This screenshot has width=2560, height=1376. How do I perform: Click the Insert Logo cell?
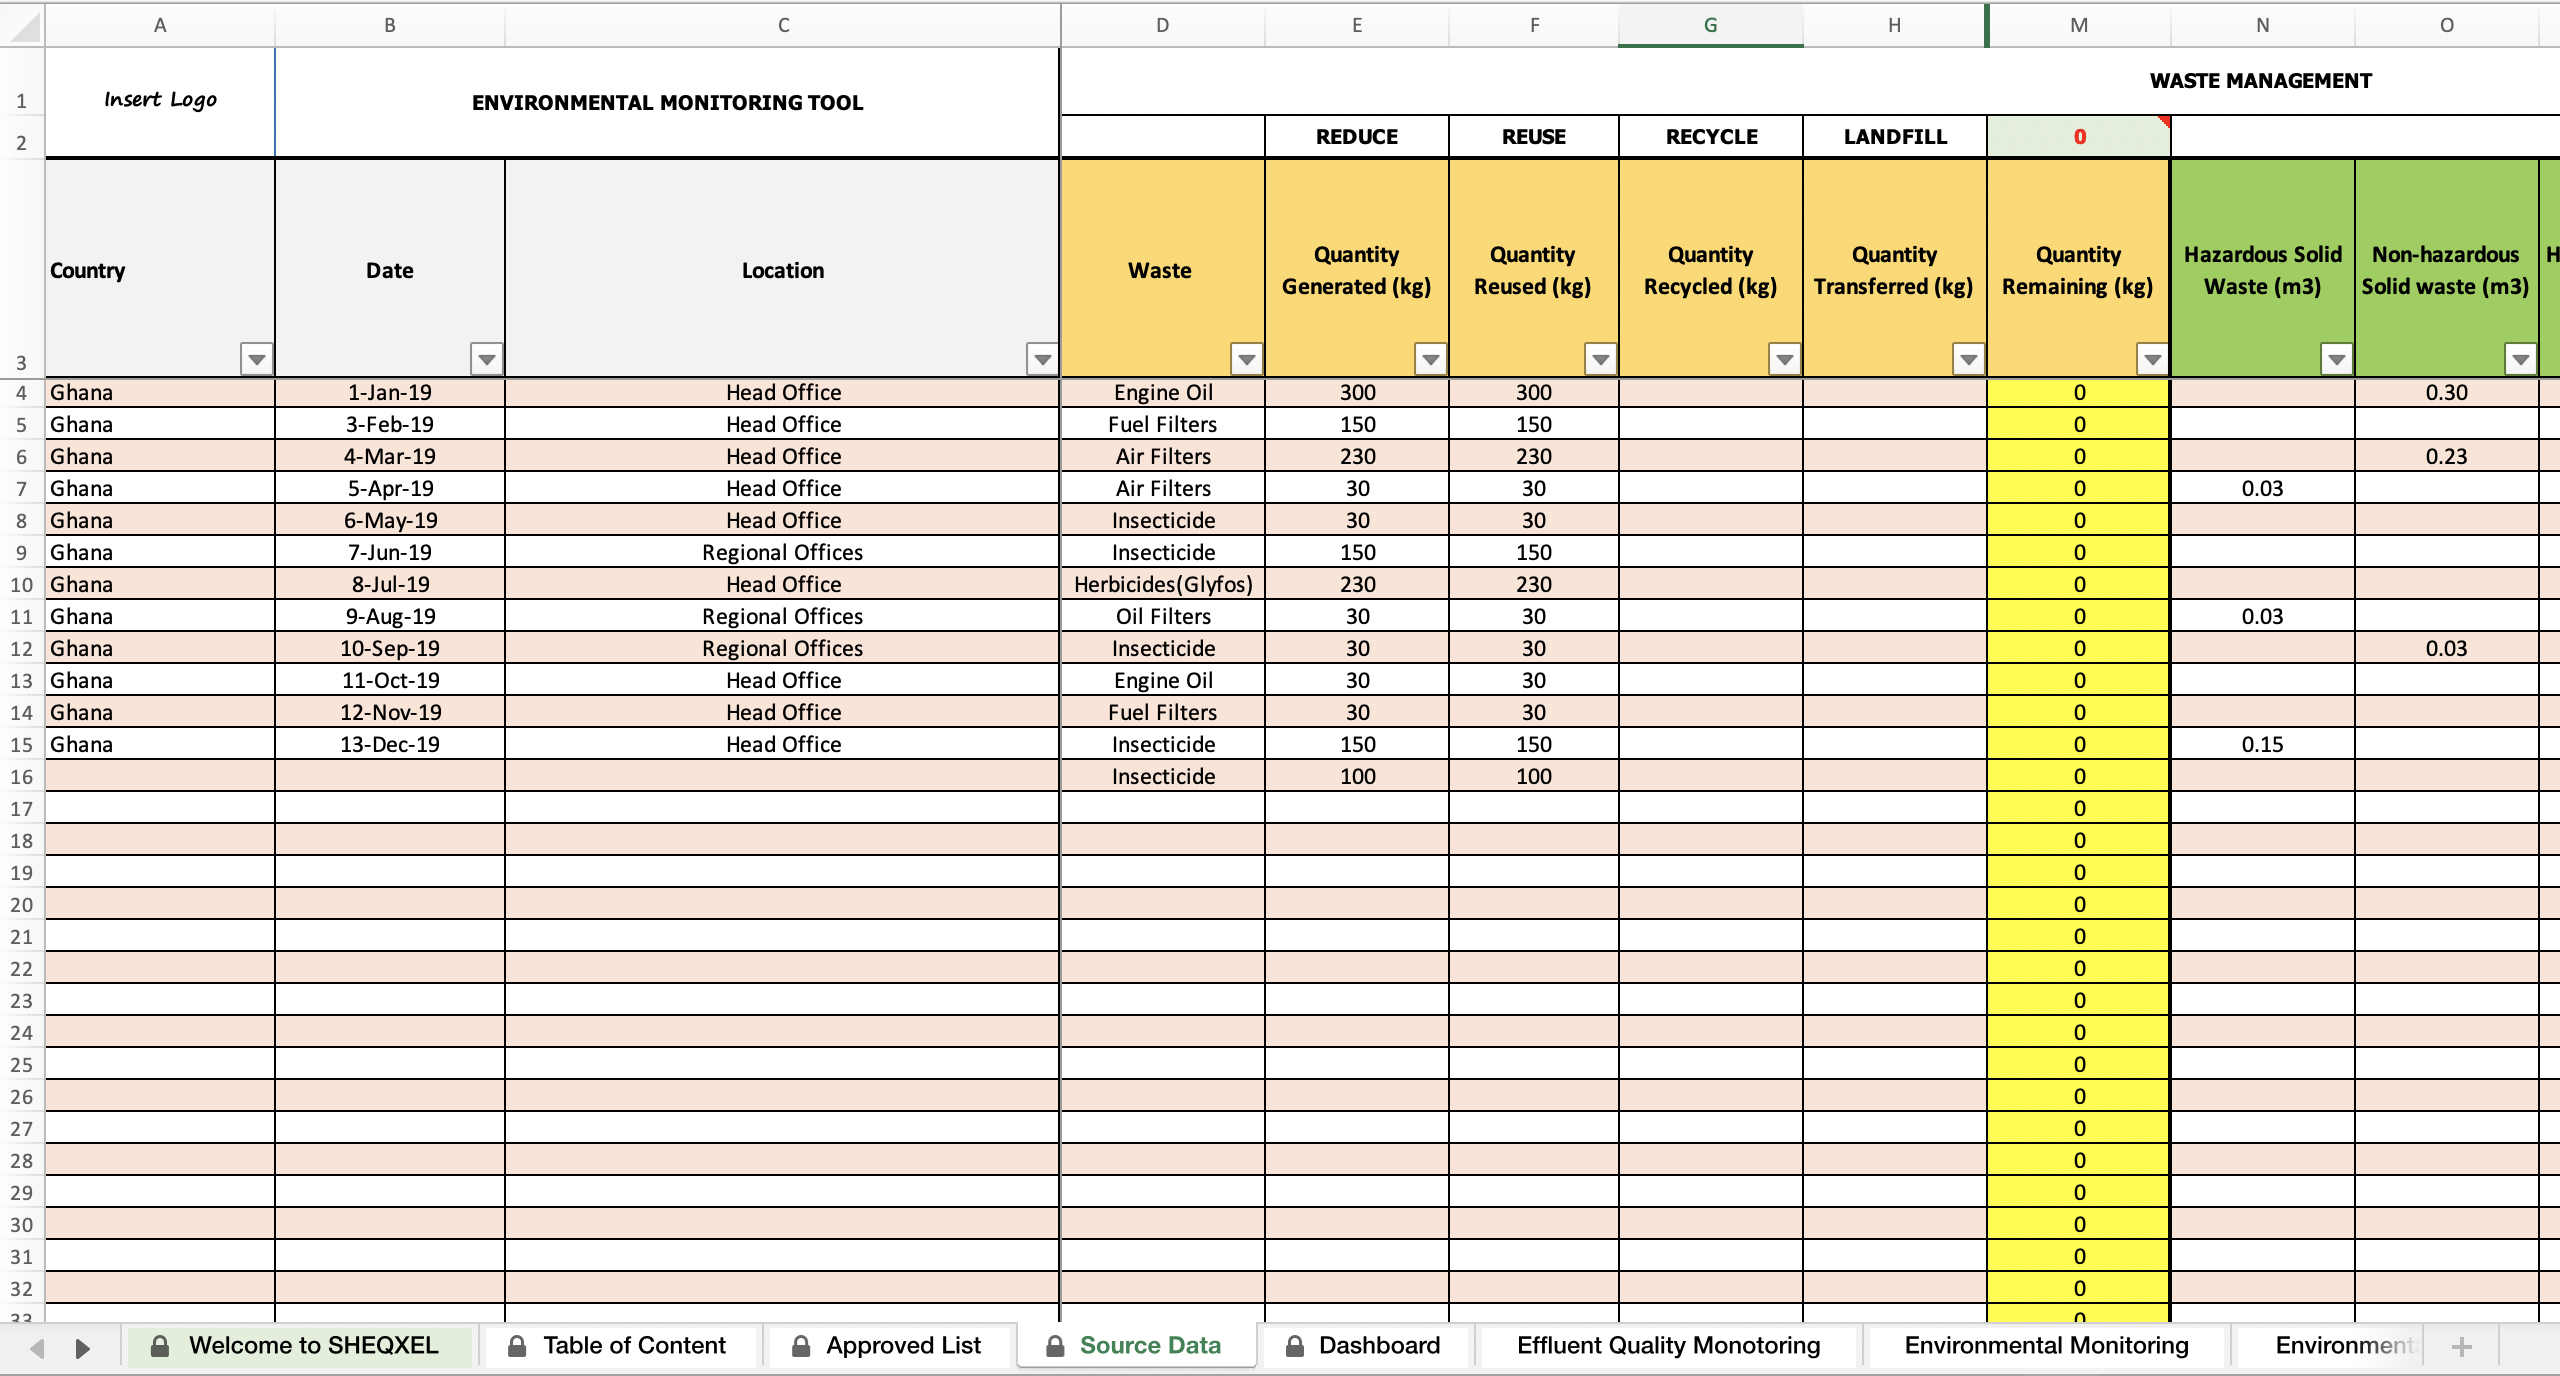tap(160, 102)
